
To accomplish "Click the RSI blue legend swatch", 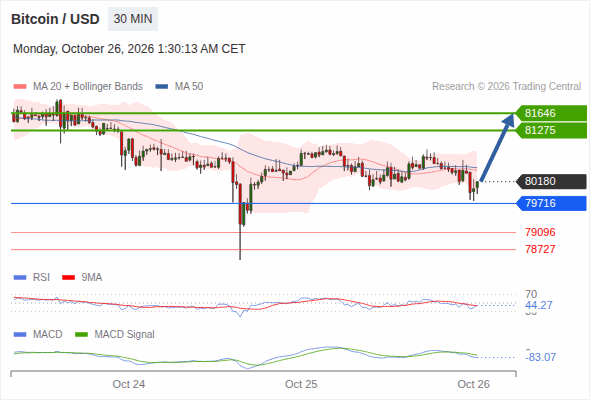I will (20, 278).
